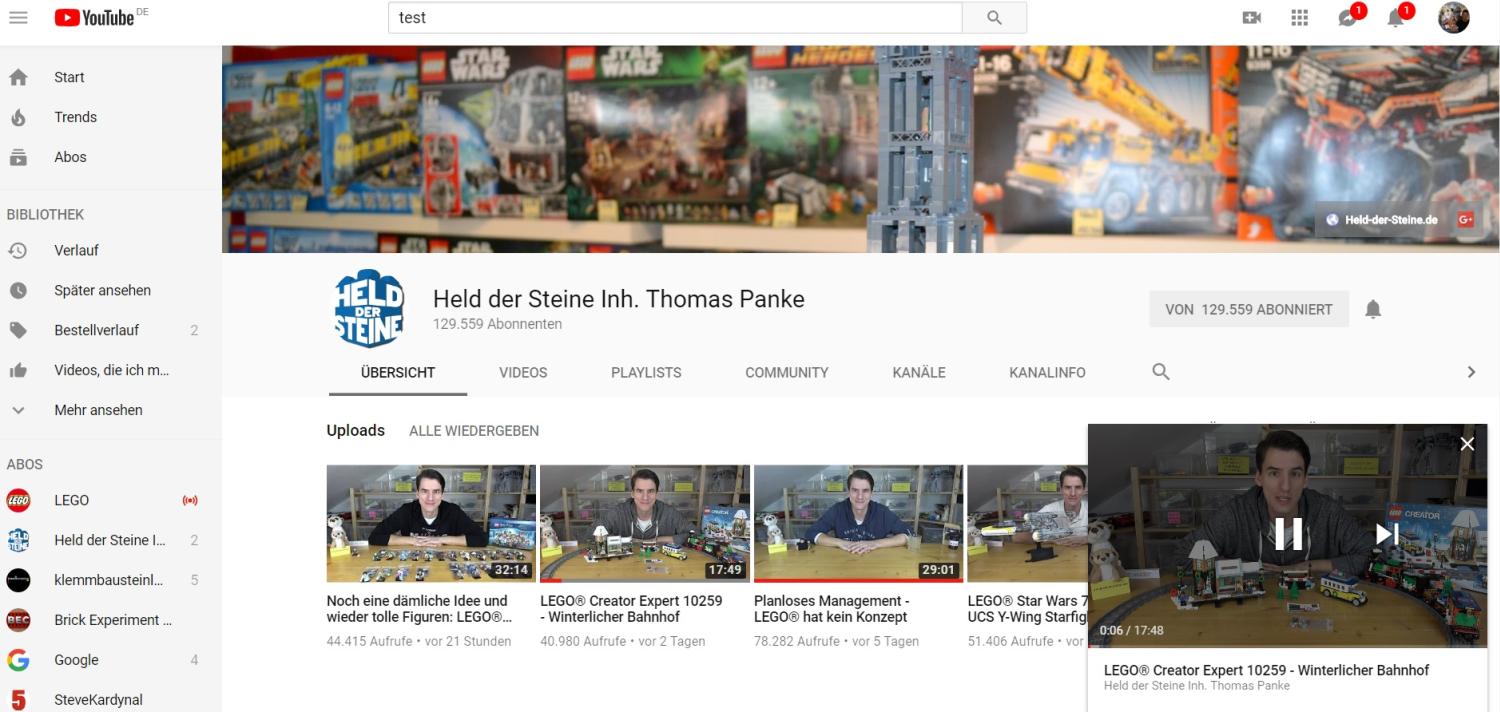Expand Mehr ansehen in sidebar
Image resolution: width=1500 pixels, height=712 pixels.
click(98, 410)
